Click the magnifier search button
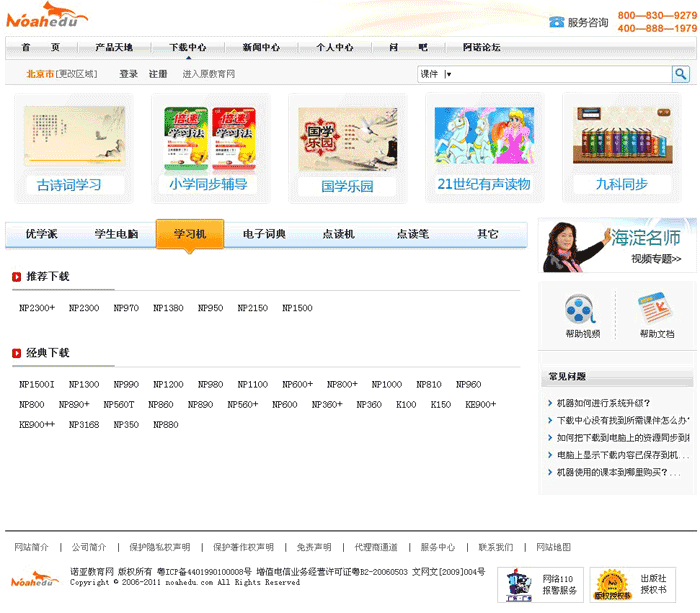700x613 pixels. [680, 74]
